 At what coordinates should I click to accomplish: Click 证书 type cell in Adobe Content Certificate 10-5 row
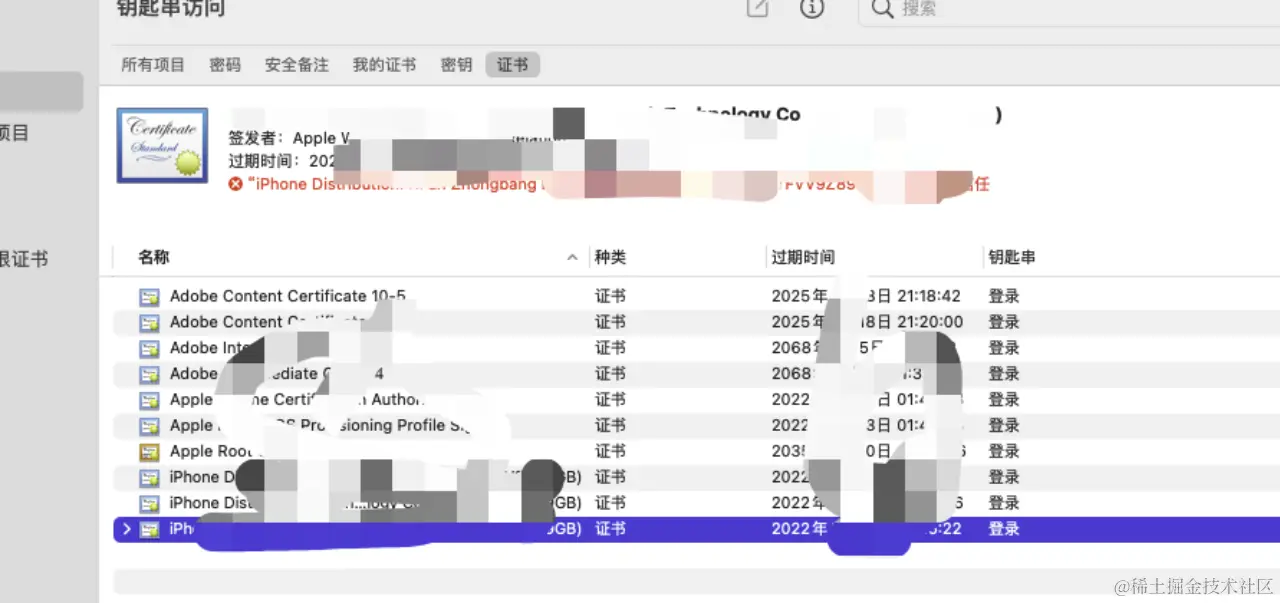[610, 296]
